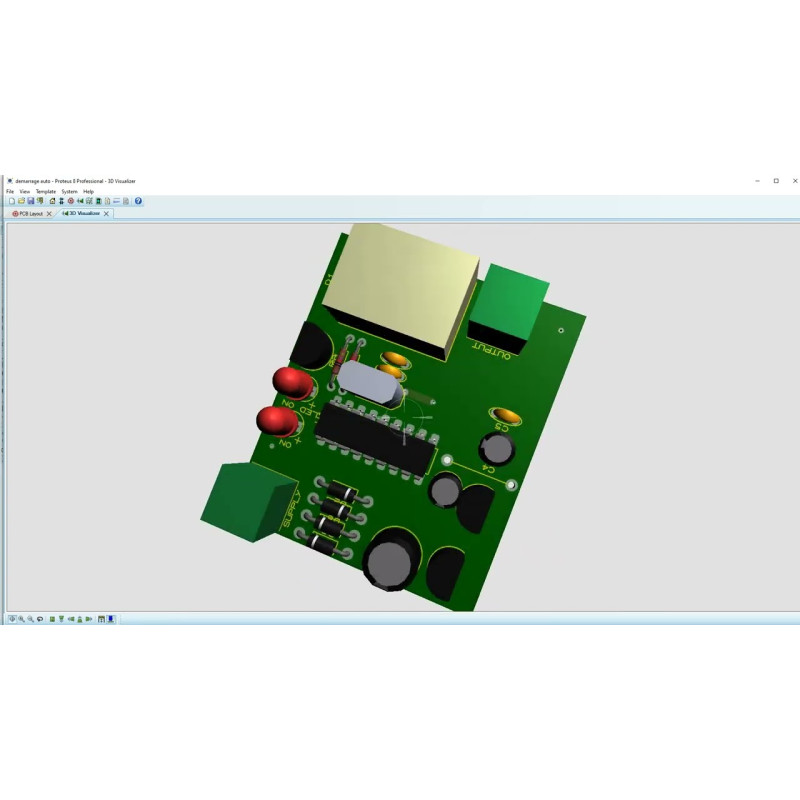Image resolution: width=800 pixels, height=800 pixels.
Task: Open PCB Layout from the red toolbar icon
Action: tap(71, 201)
